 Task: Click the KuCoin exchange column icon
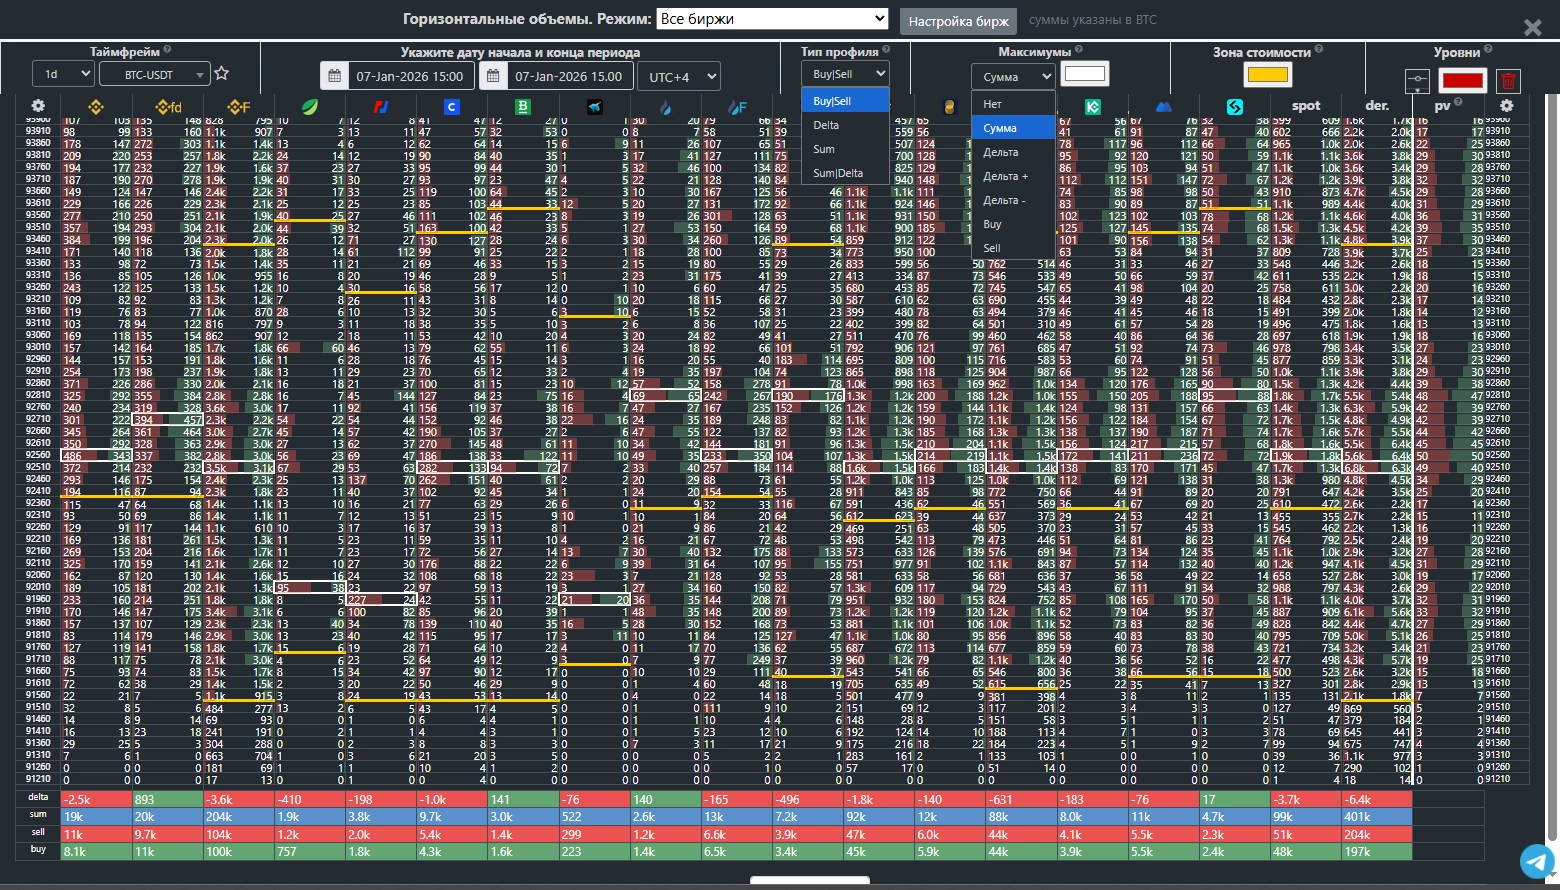tap(1093, 106)
